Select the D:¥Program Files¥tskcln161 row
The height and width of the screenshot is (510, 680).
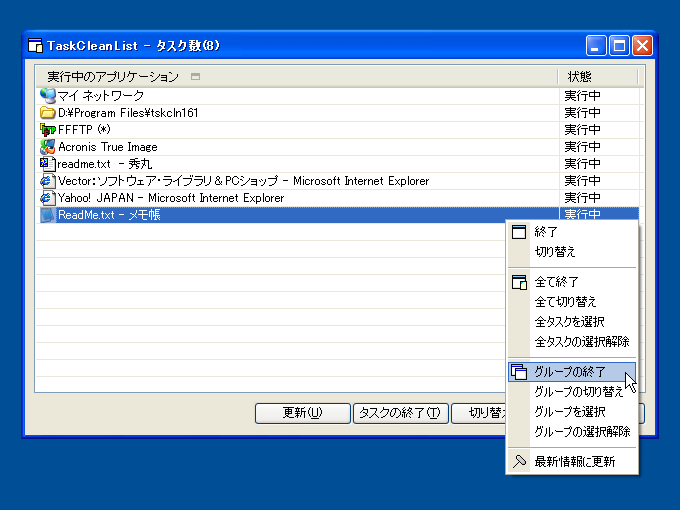[337, 113]
